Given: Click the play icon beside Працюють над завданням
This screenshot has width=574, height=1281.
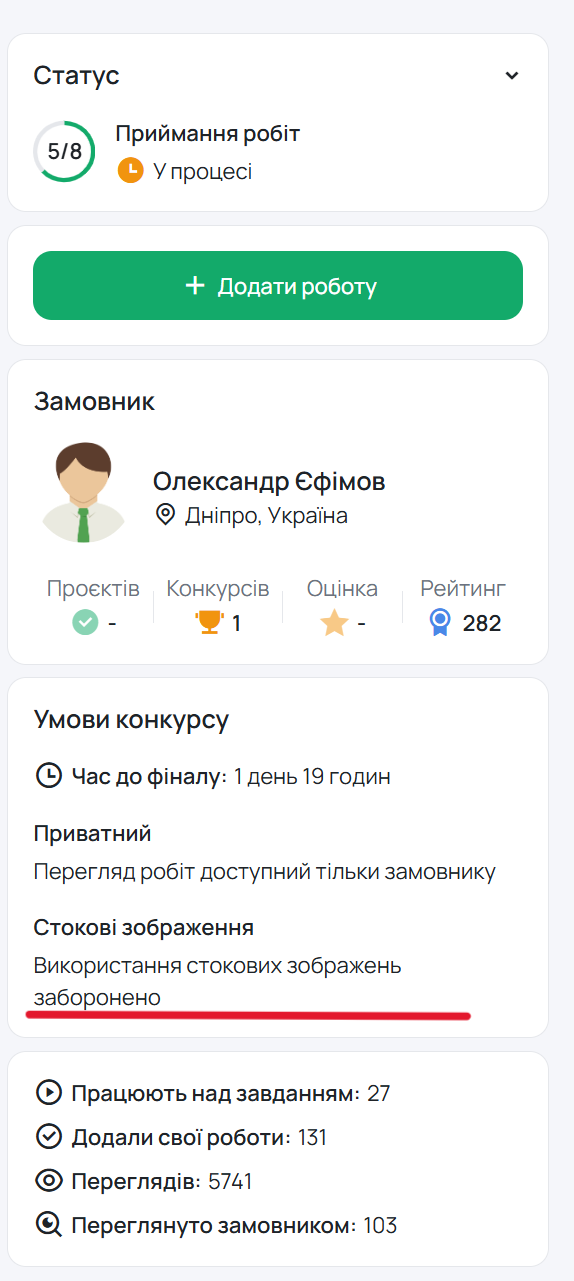Looking at the screenshot, I should pyautogui.click(x=47, y=1093).
